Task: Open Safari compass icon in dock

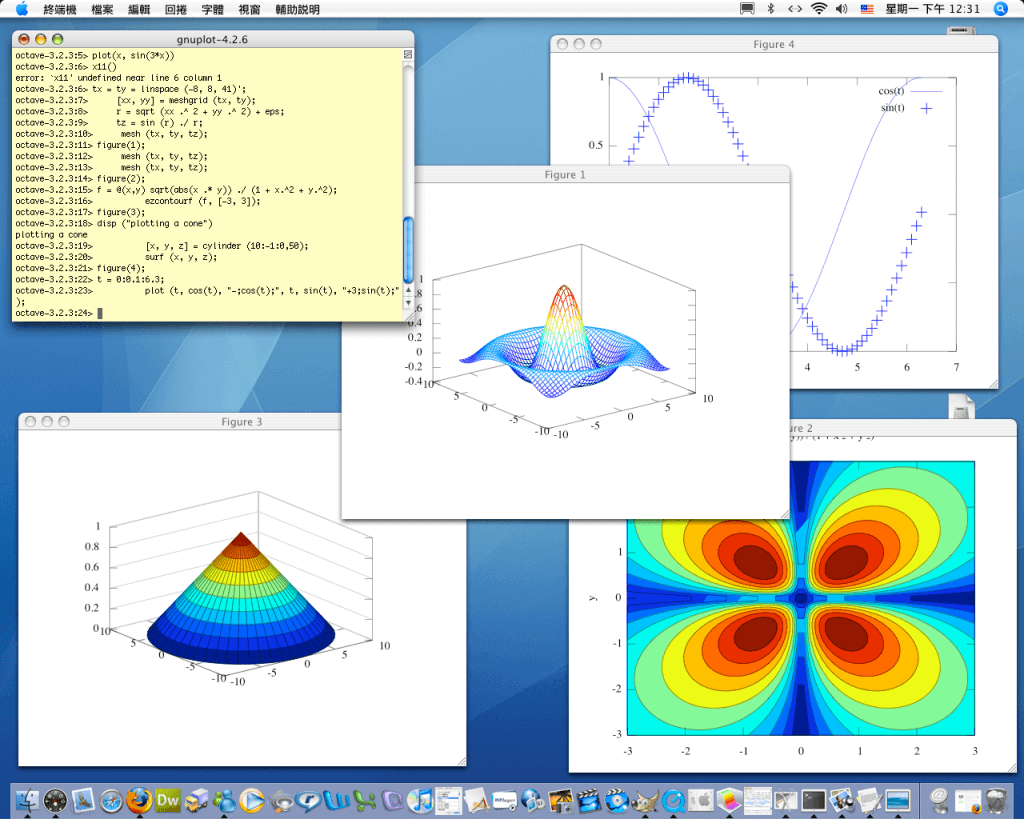Action: pos(111,800)
